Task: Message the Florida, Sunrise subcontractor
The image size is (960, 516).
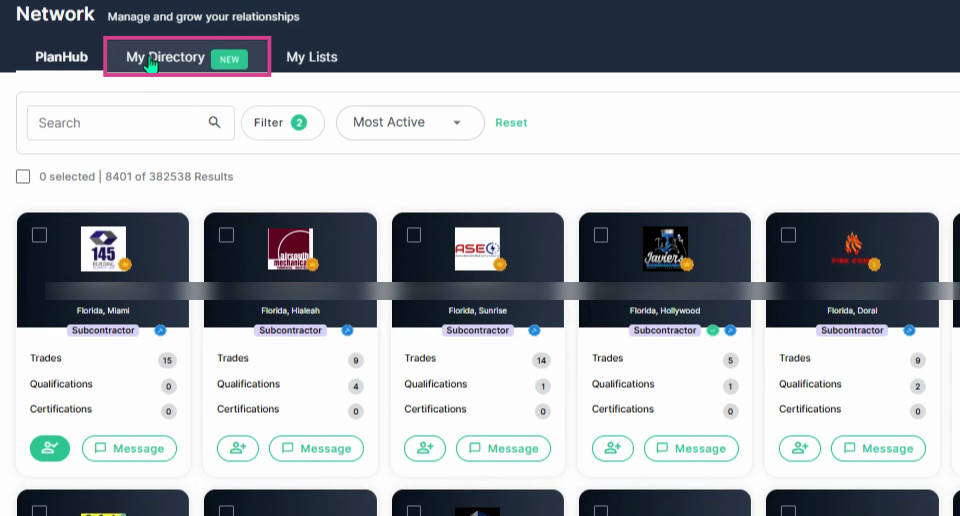Action: point(503,448)
